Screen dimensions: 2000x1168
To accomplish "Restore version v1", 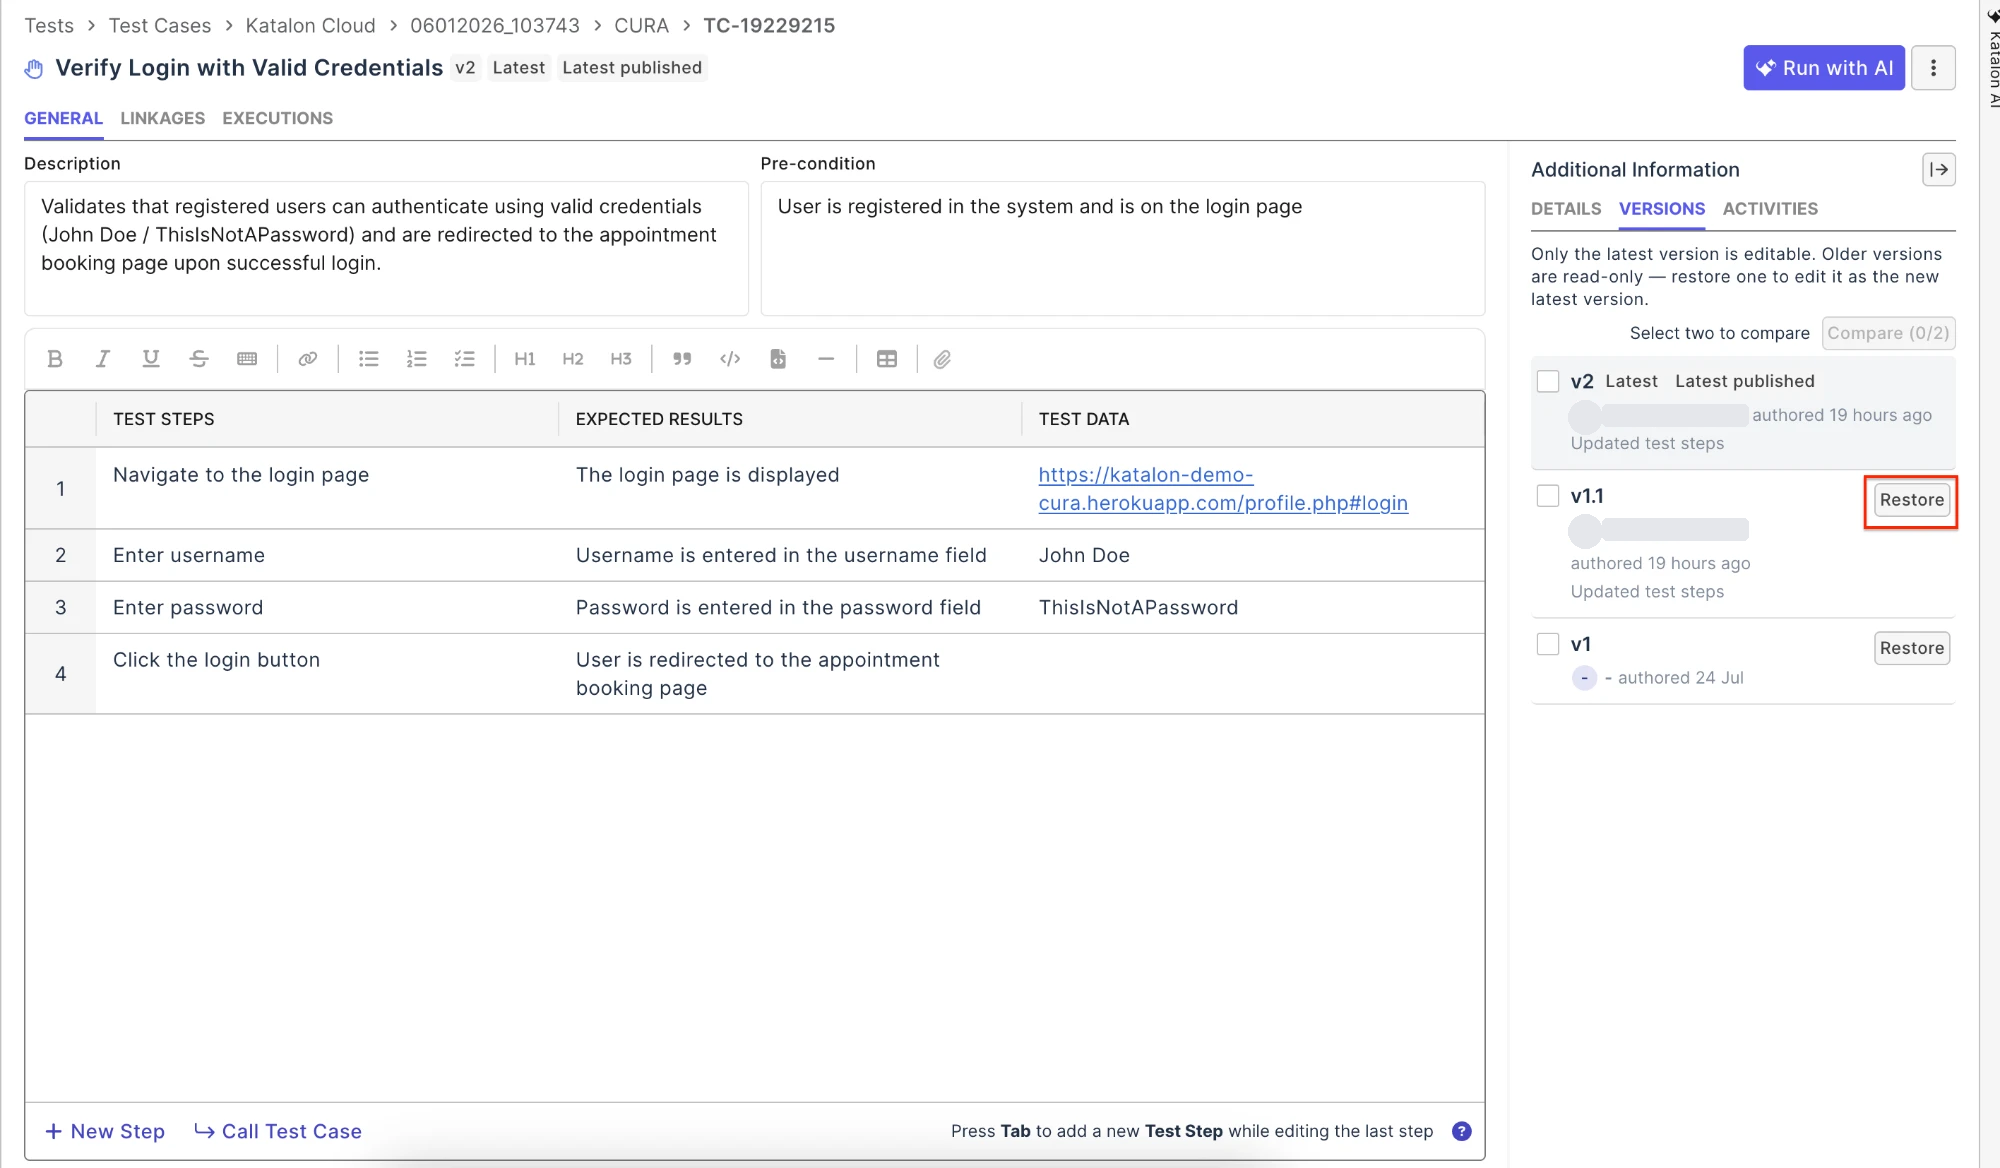I will click(x=1912, y=648).
